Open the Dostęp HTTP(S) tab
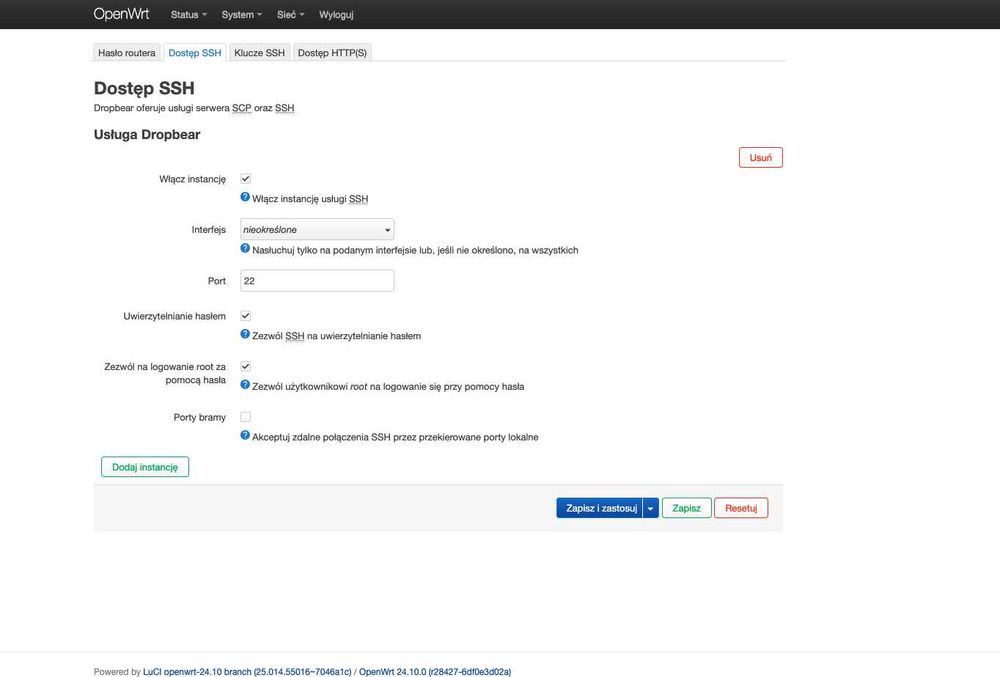This screenshot has height=677, width=1000. pyautogui.click(x=332, y=53)
